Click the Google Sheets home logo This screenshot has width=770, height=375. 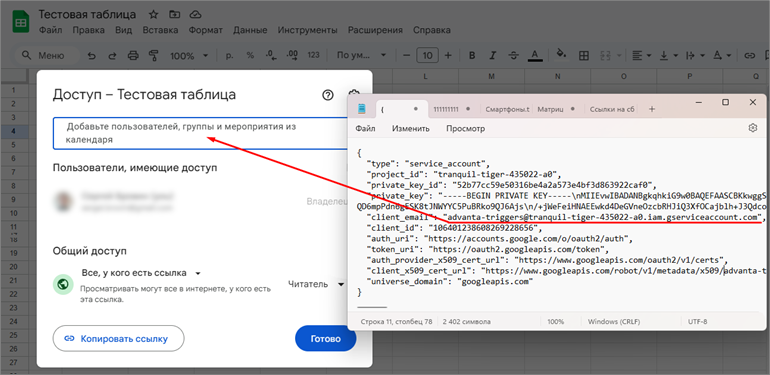[22, 22]
